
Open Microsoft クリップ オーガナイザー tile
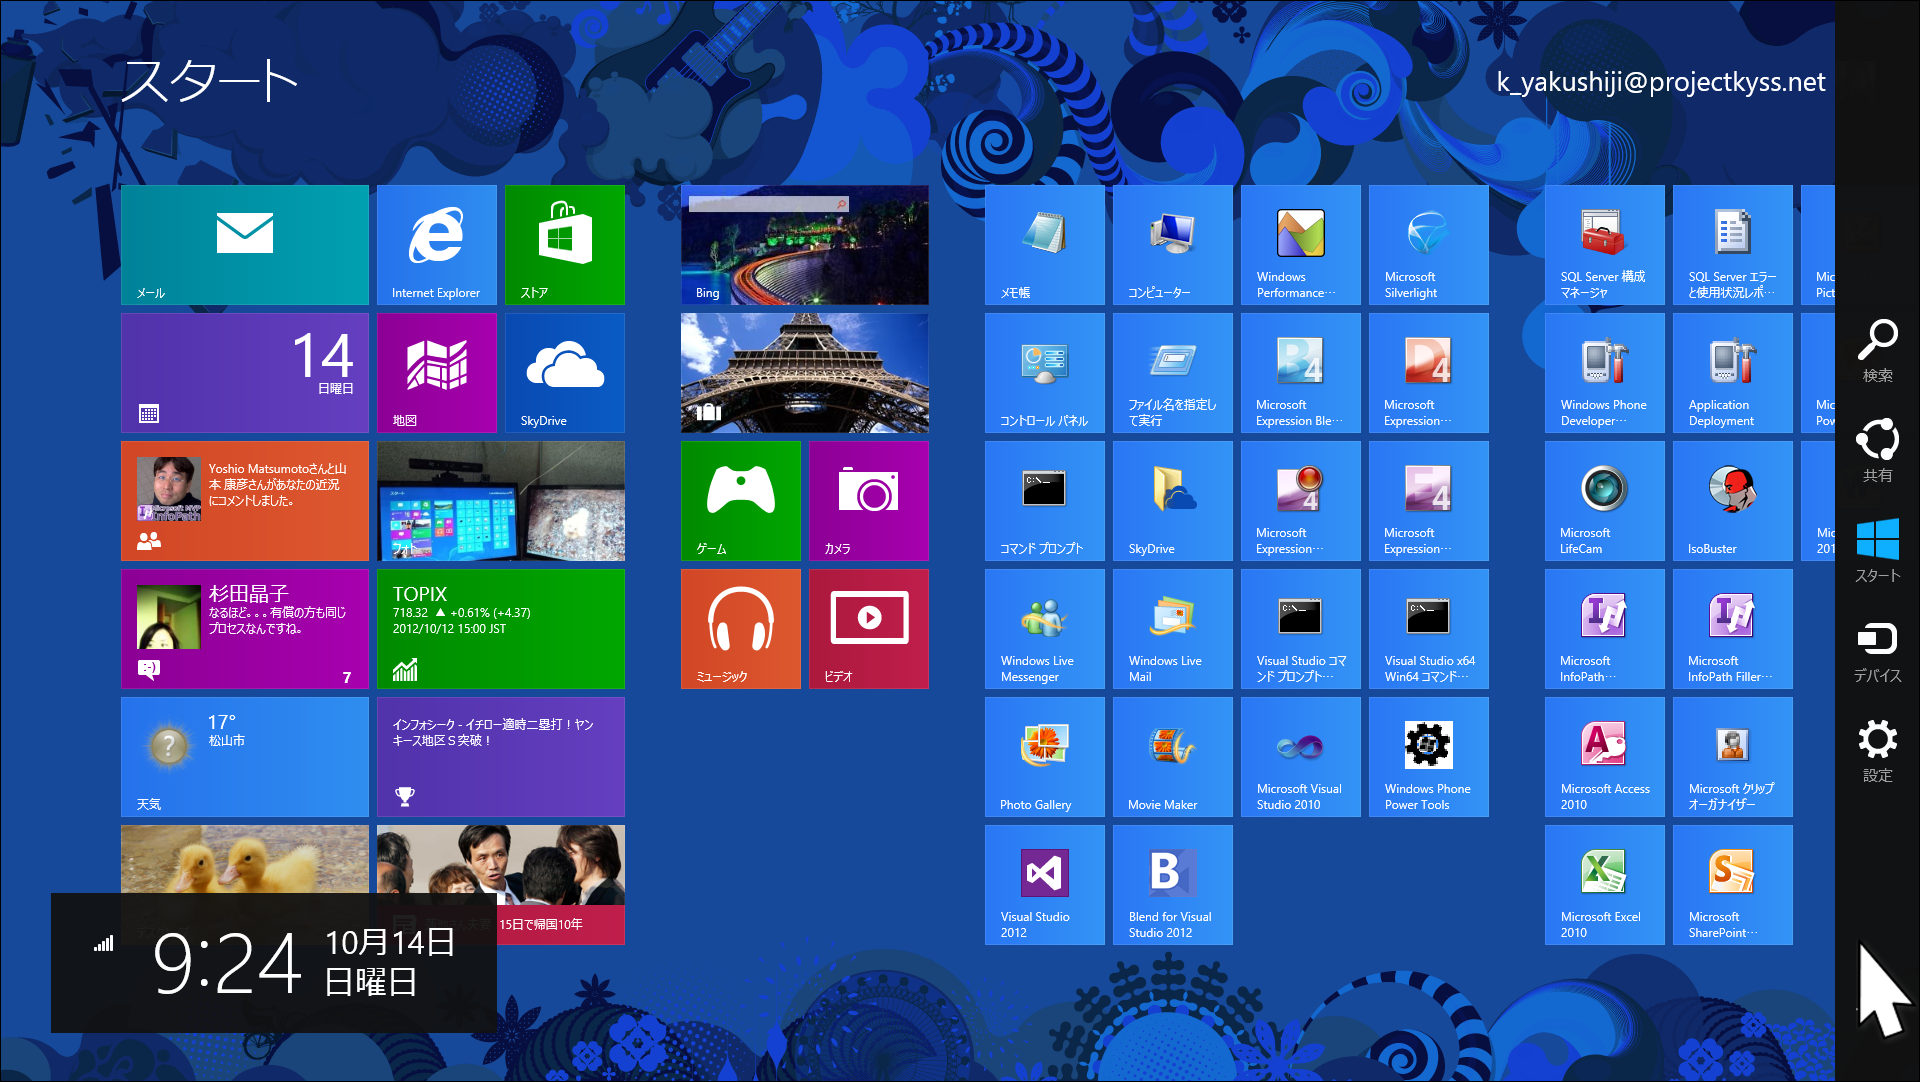click(x=1733, y=757)
